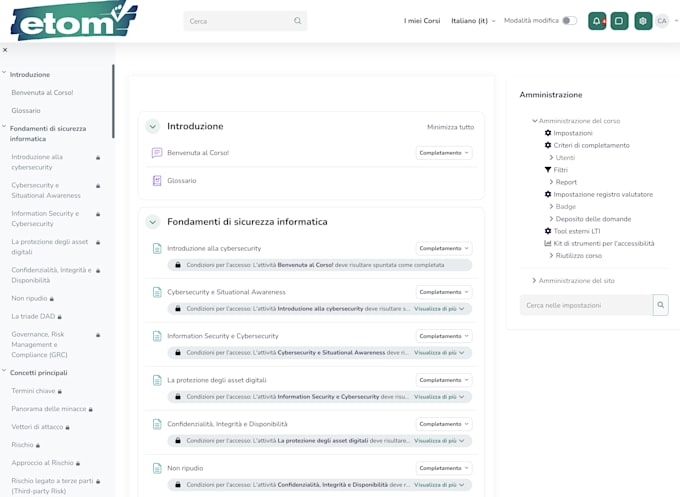Open Completamento dropdown for Benvenuta al Corso!
Image resolution: width=680 pixels, height=497 pixels.
(x=444, y=153)
